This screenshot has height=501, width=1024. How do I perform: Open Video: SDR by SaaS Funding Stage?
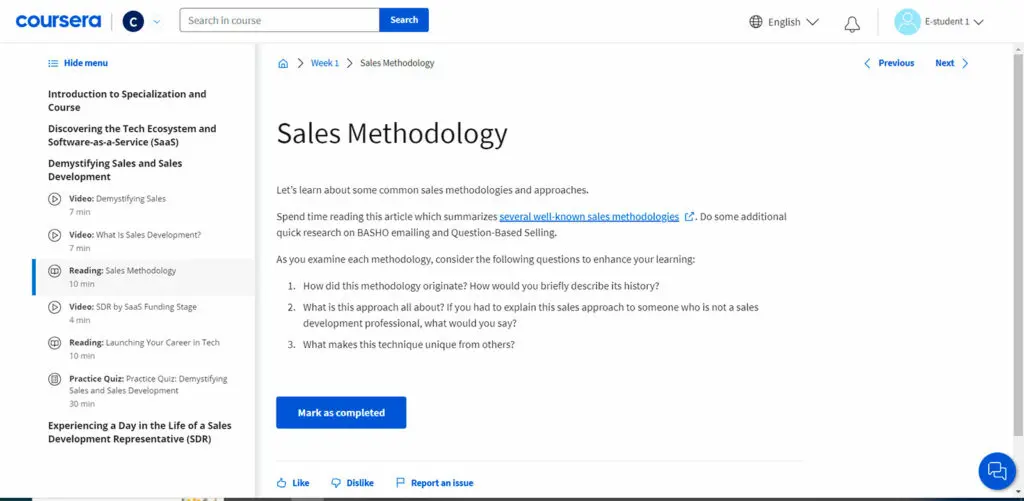click(x=133, y=306)
